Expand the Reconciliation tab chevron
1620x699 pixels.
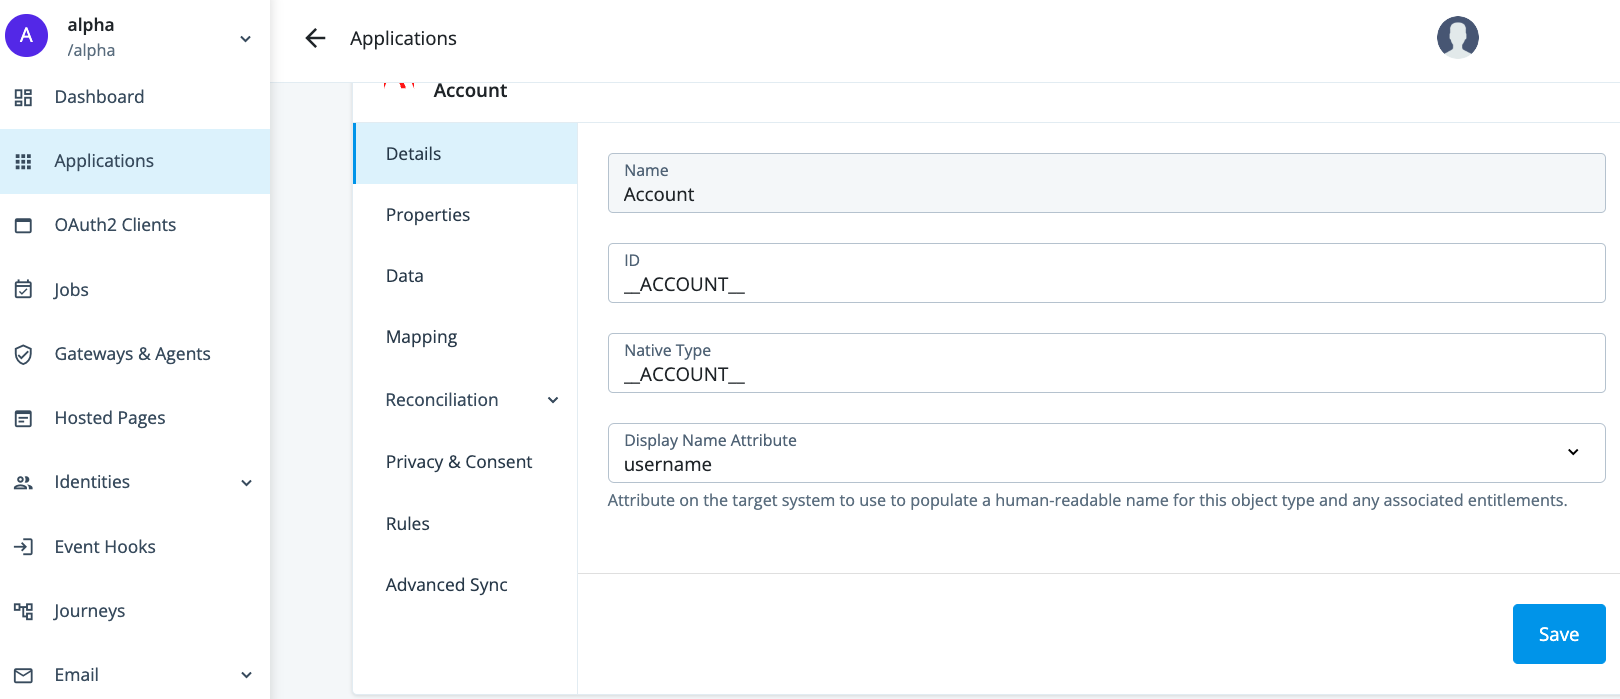[x=553, y=400]
